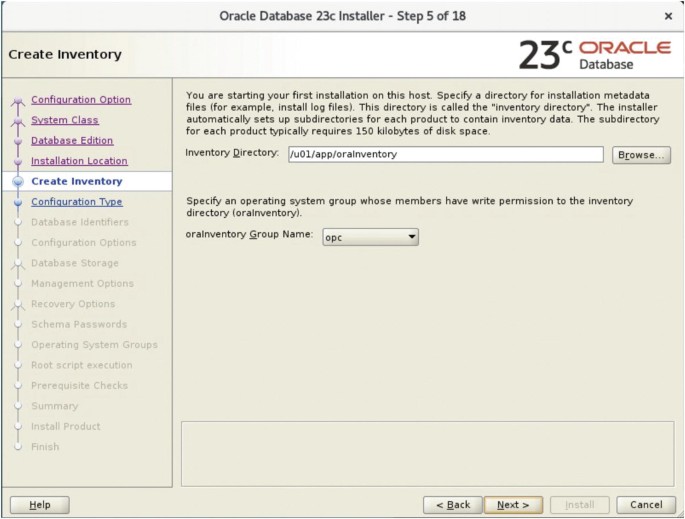Click the Database Edition step bullet
Image resolution: width=685 pixels, height=519 pixels.
[x=18, y=142]
